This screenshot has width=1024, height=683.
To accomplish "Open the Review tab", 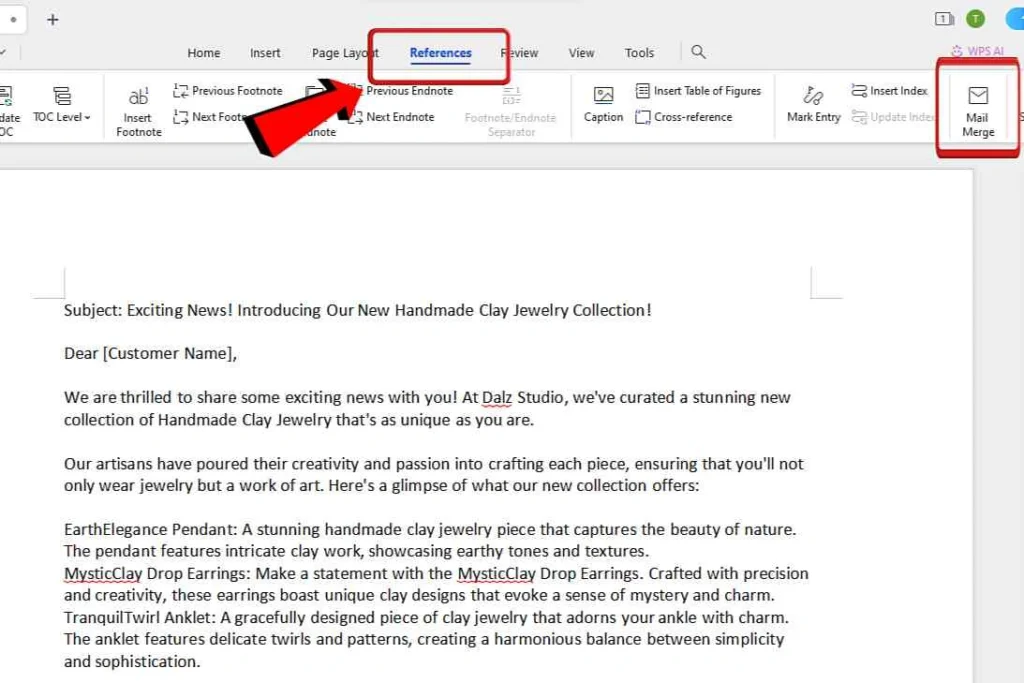I will pyautogui.click(x=520, y=53).
